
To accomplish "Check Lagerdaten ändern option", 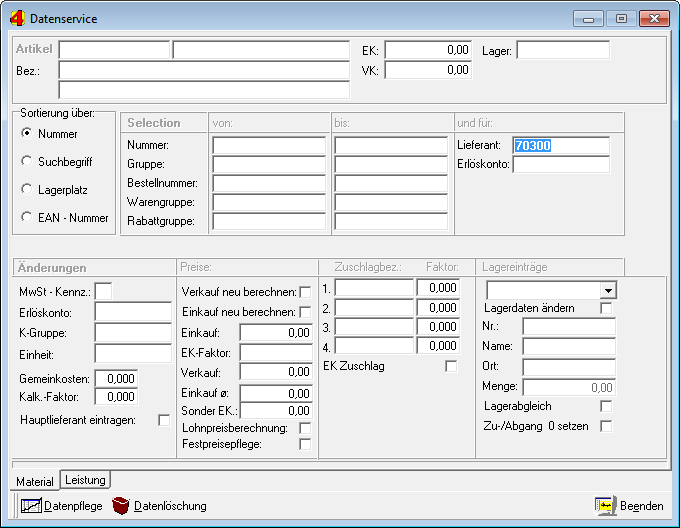I will (x=605, y=309).
